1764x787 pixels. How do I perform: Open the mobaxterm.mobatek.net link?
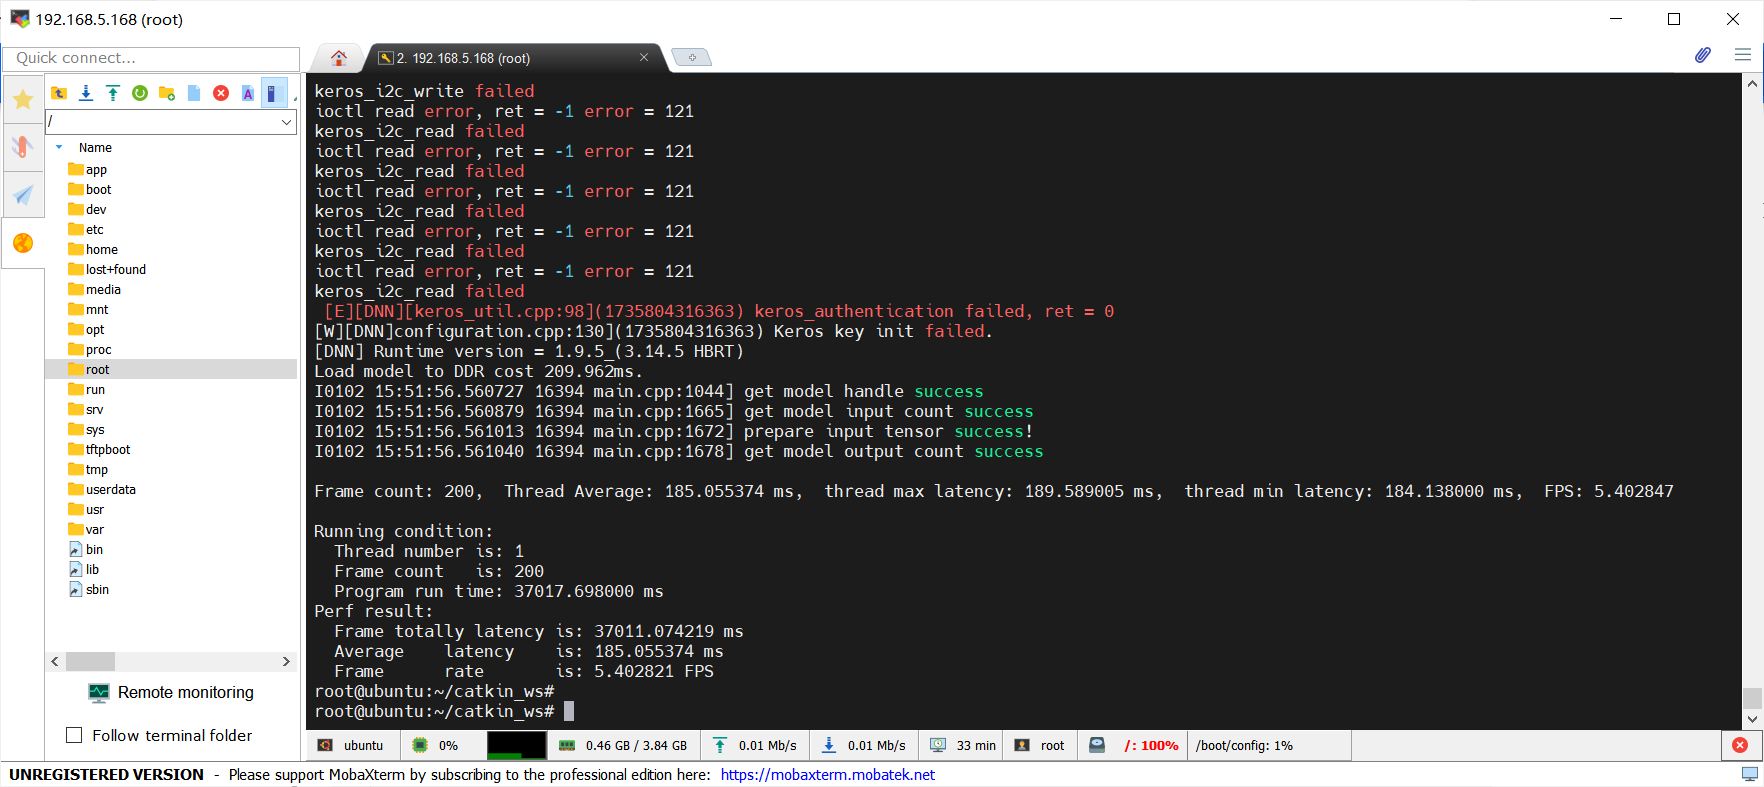coord(827,774)
